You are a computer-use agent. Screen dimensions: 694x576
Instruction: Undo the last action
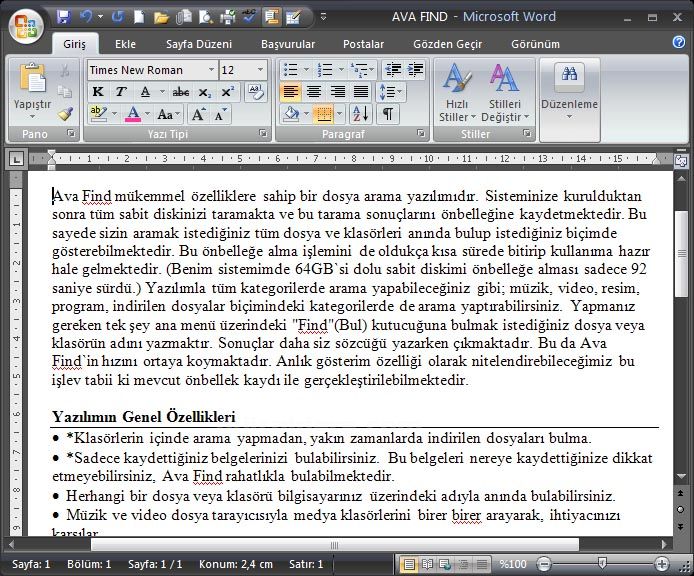tap(86, 17)
